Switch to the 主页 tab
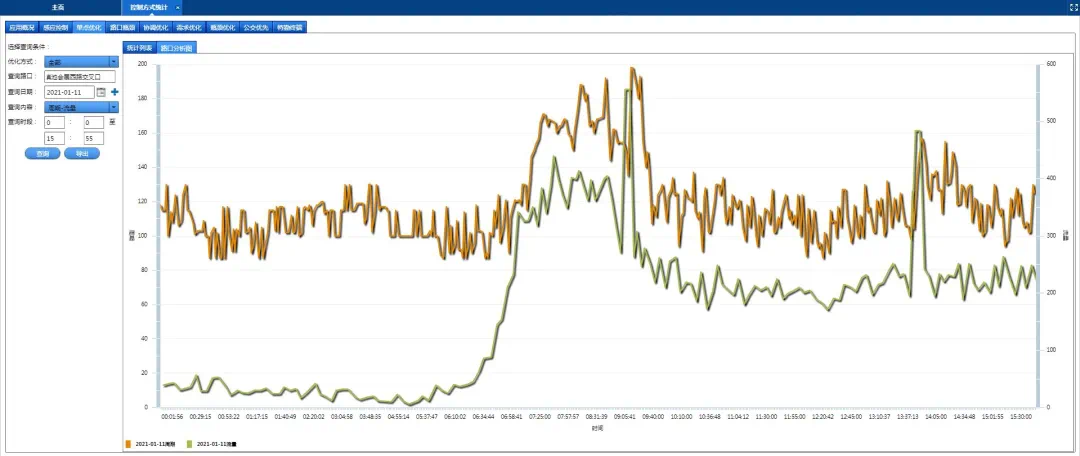This screenshot has width=1080, height=456. point(58,7)
